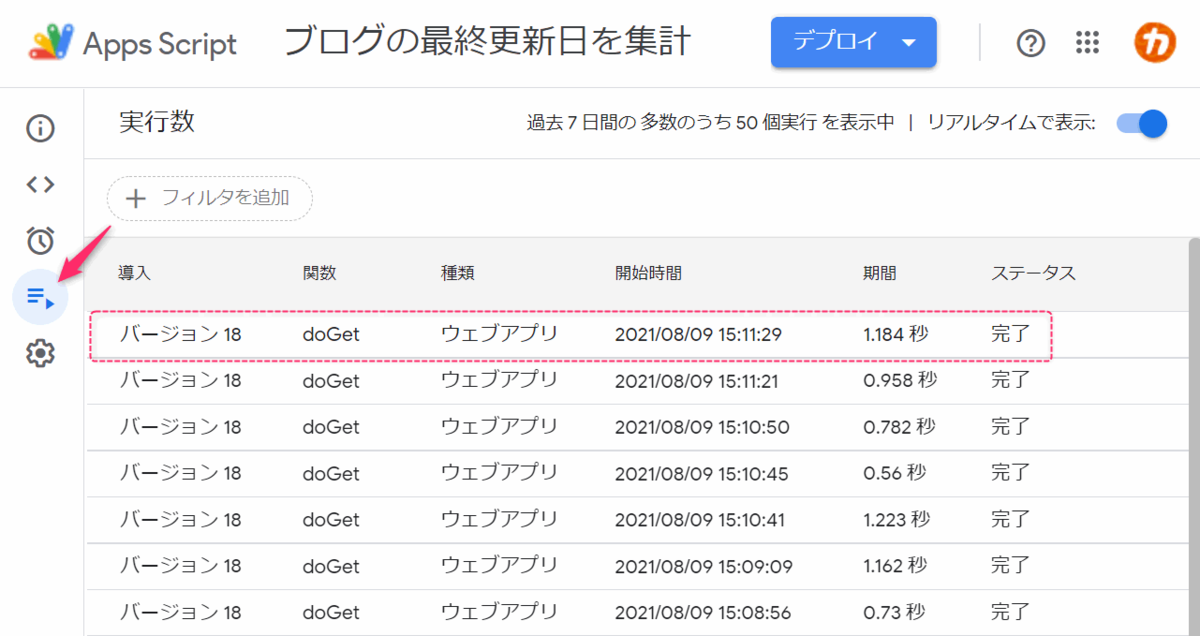Click the profile avatar in the top corner
Screen dimensions: 1200x636
pos(1153,43)
